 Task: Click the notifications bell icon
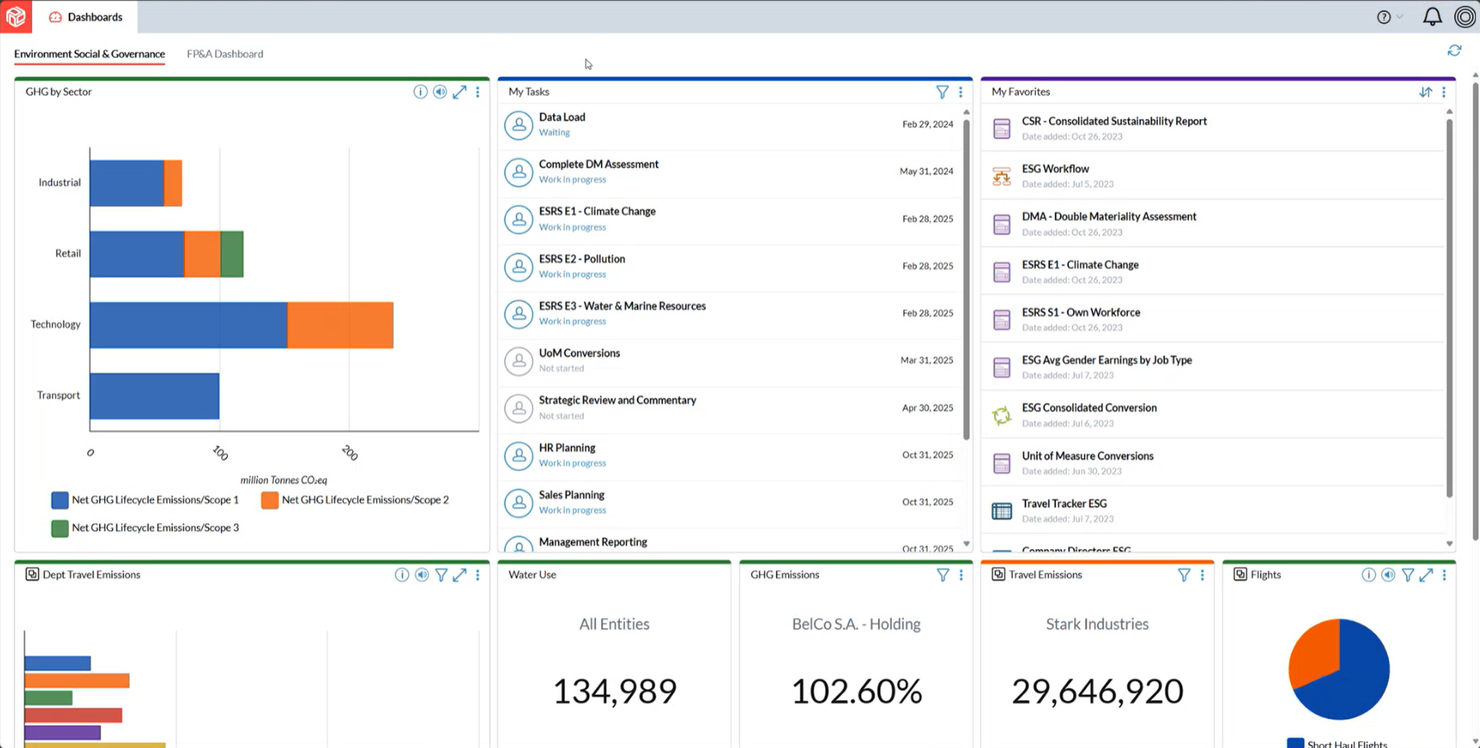click(x=1432, y=16)
